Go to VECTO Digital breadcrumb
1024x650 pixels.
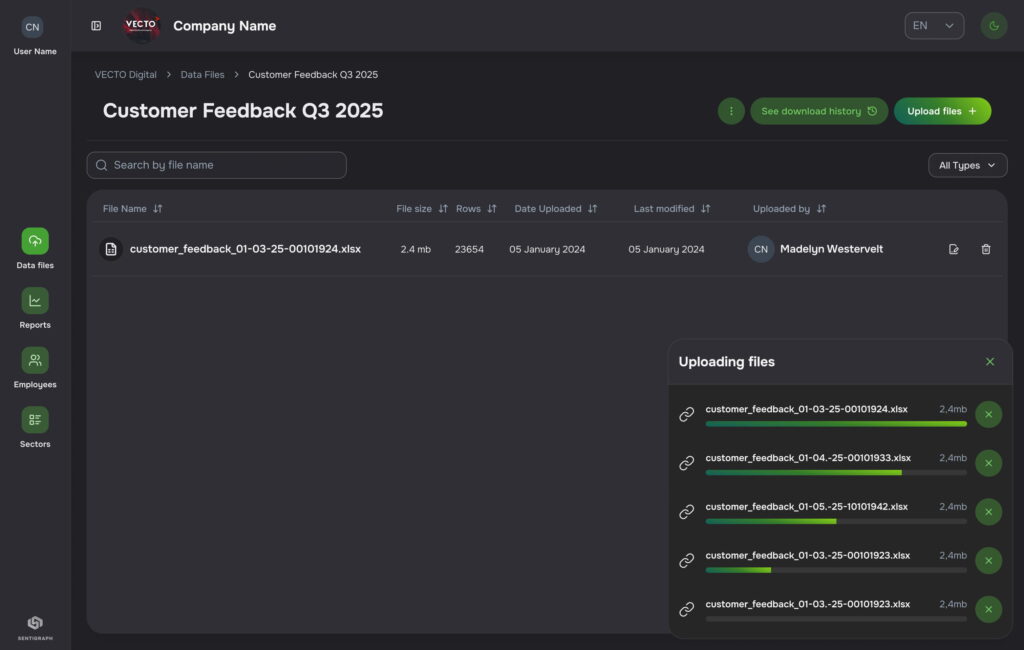pyautogui.click(x=125, y=75)
